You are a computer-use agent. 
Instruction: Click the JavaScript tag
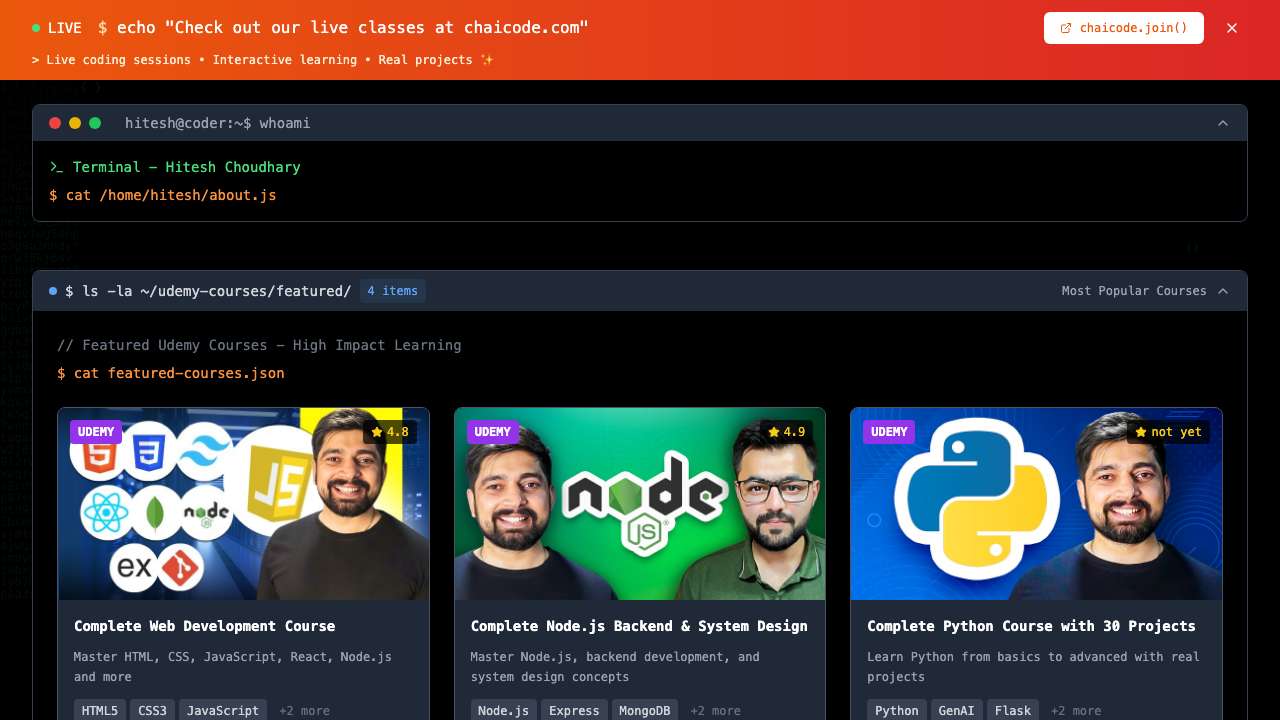(x=223, y=710)
